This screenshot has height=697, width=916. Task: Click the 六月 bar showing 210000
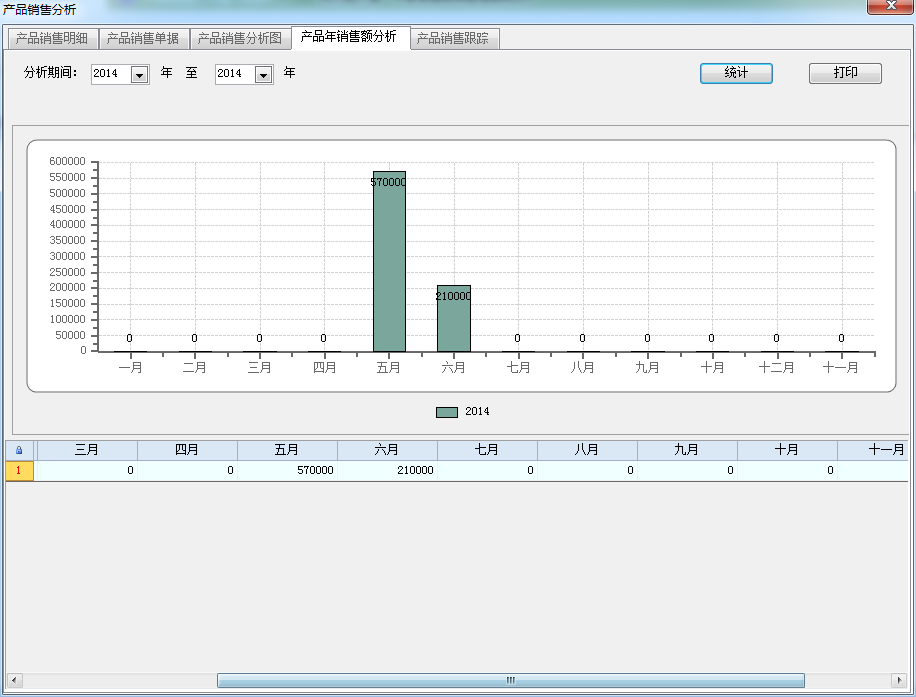pyautogui.click(x=453, y=318)
